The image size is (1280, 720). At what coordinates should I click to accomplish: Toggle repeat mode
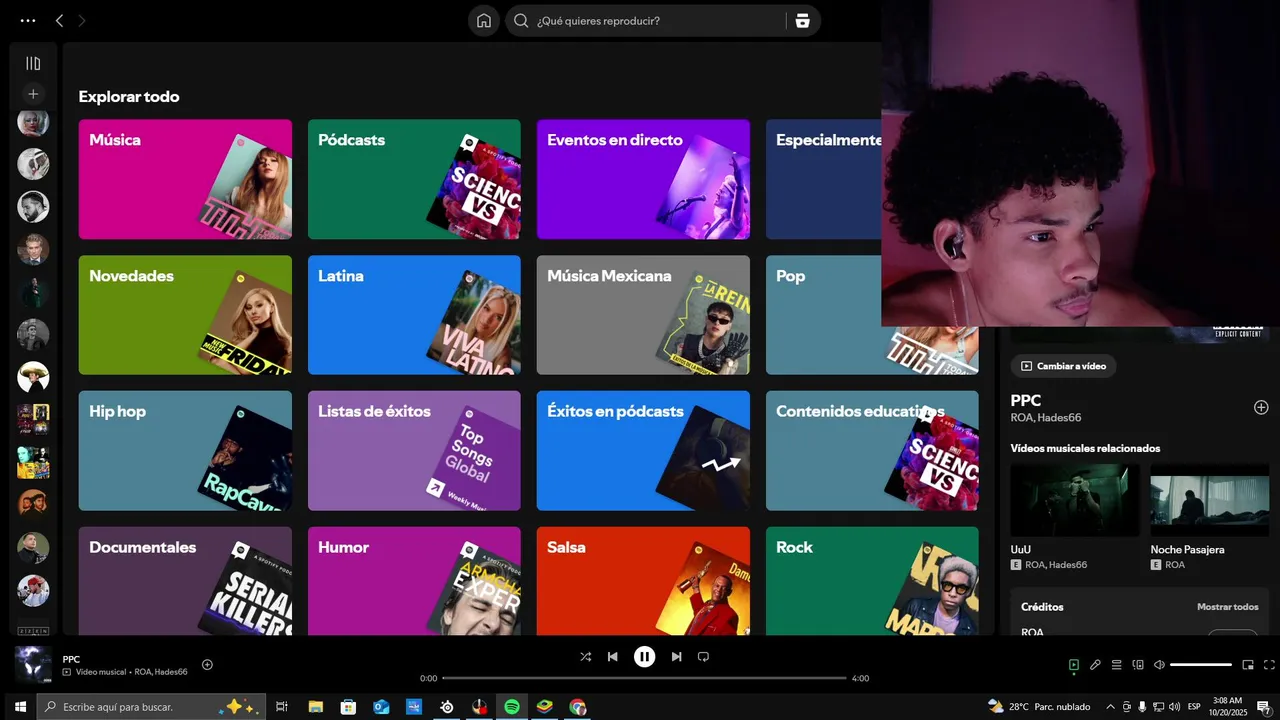click(703, 656)
